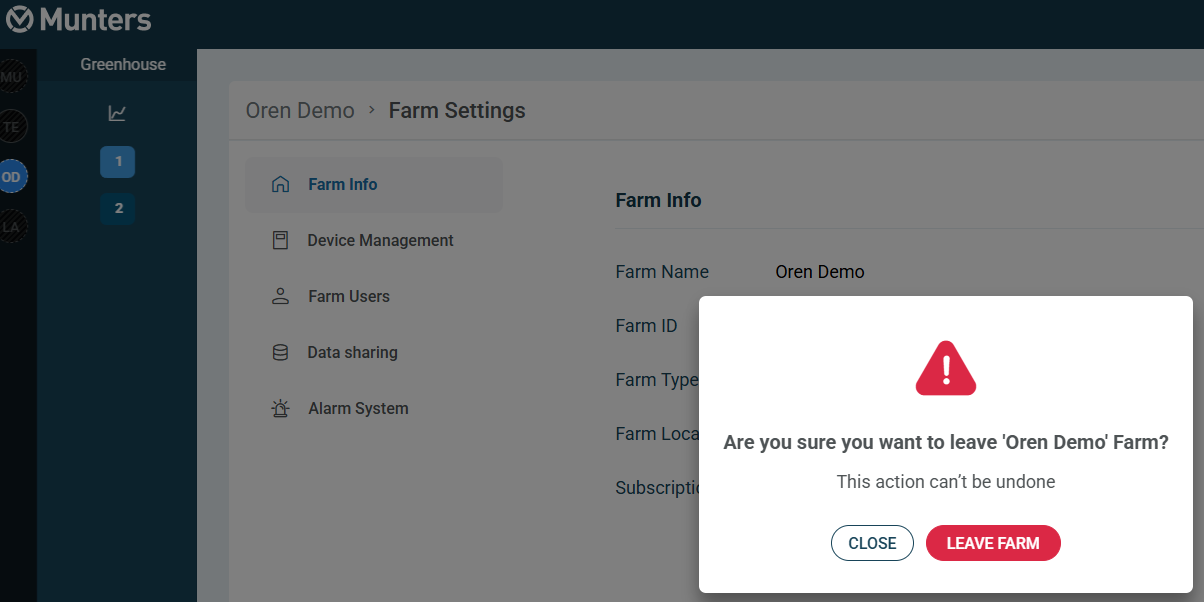Select the MU farm avatar

pos(12,77)
